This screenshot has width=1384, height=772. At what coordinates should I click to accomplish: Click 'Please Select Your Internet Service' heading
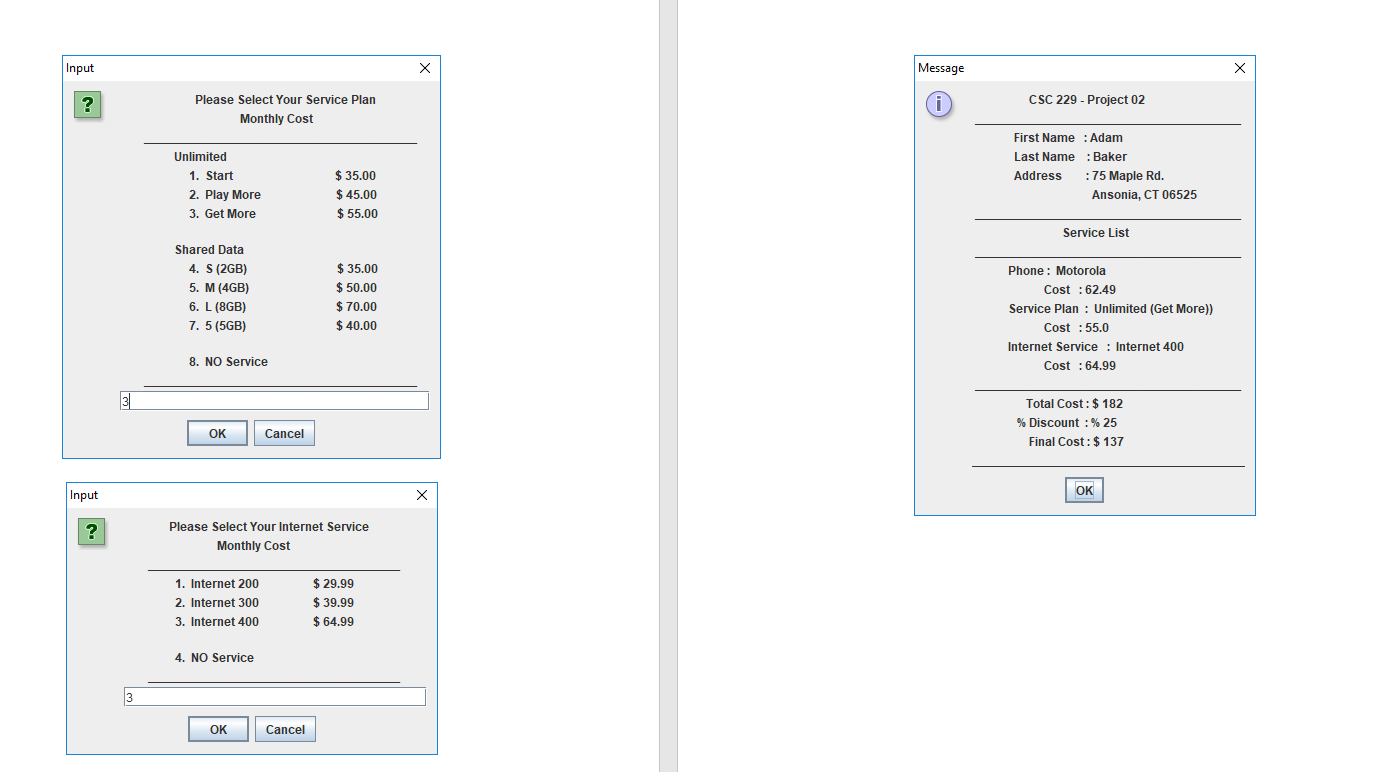[269, 527]
